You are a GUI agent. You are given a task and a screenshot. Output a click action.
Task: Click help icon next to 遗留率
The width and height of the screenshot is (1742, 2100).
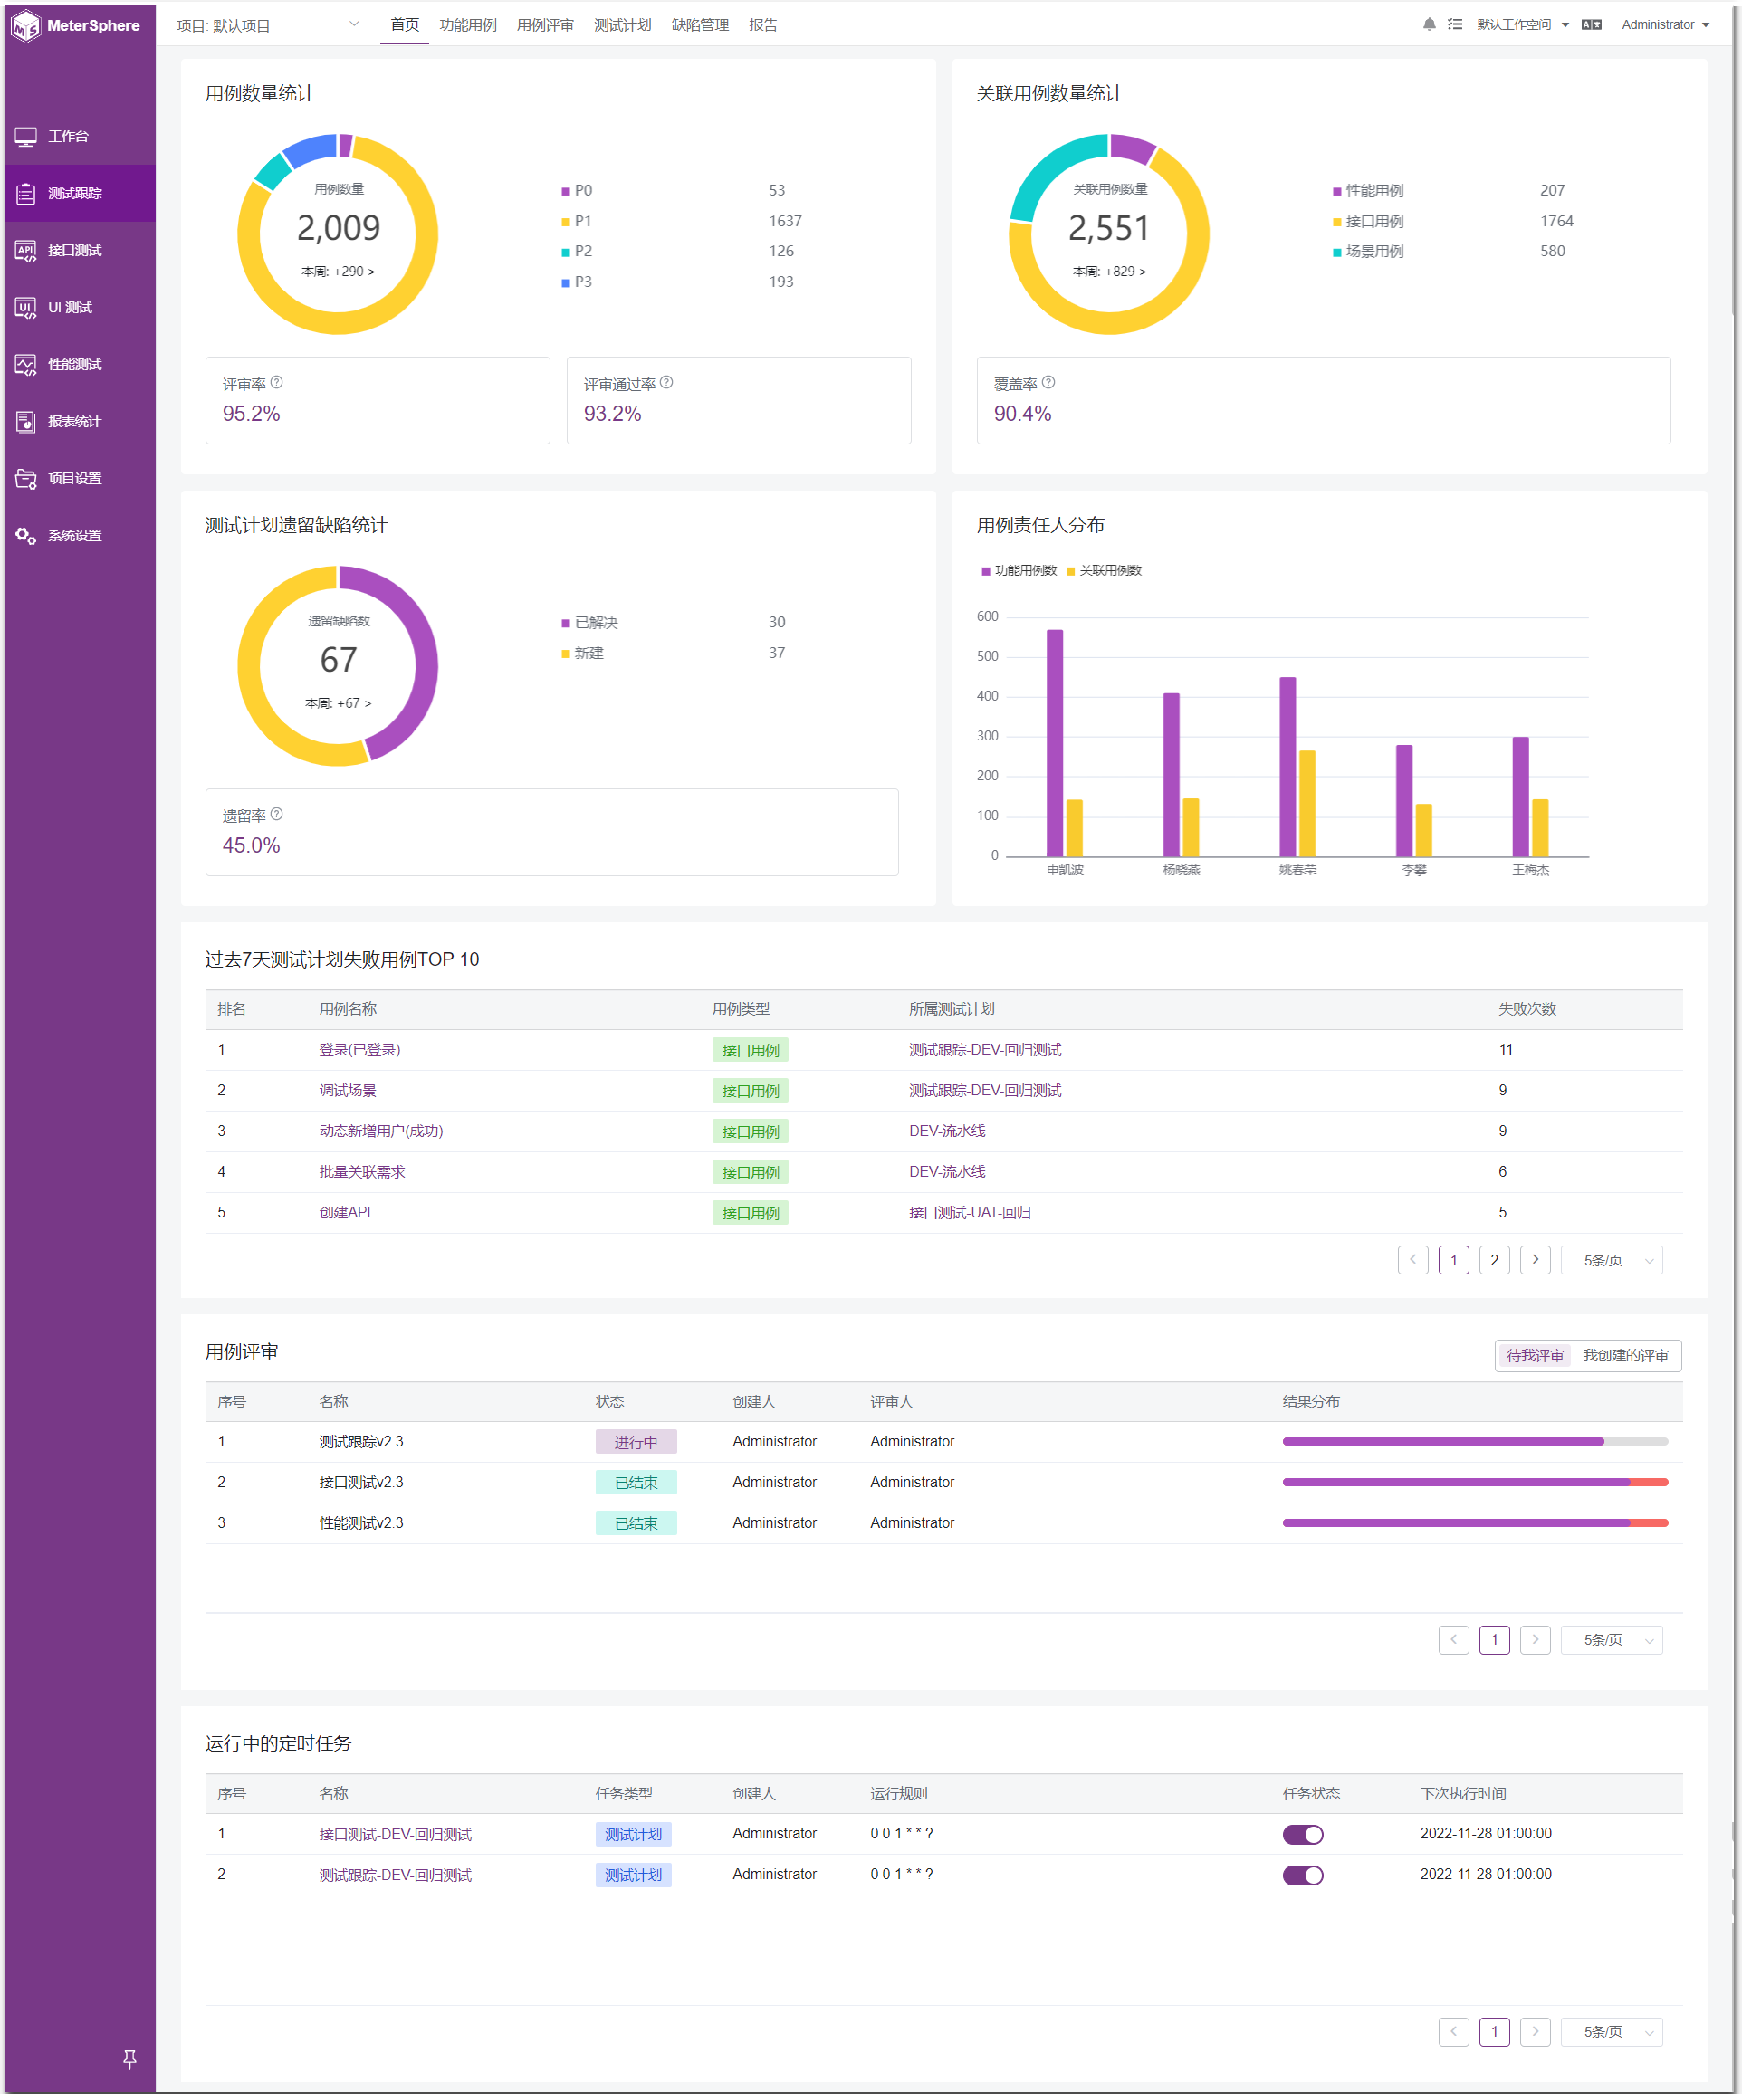tap(277, 814)
